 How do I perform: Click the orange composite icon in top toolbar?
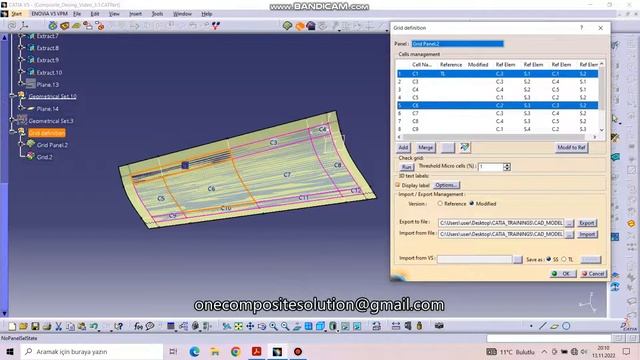pos(300,26)
